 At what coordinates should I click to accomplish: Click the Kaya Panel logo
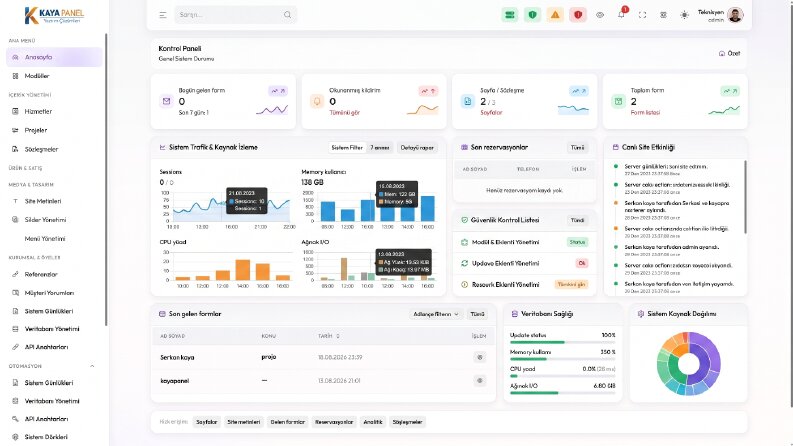point(54,15)
